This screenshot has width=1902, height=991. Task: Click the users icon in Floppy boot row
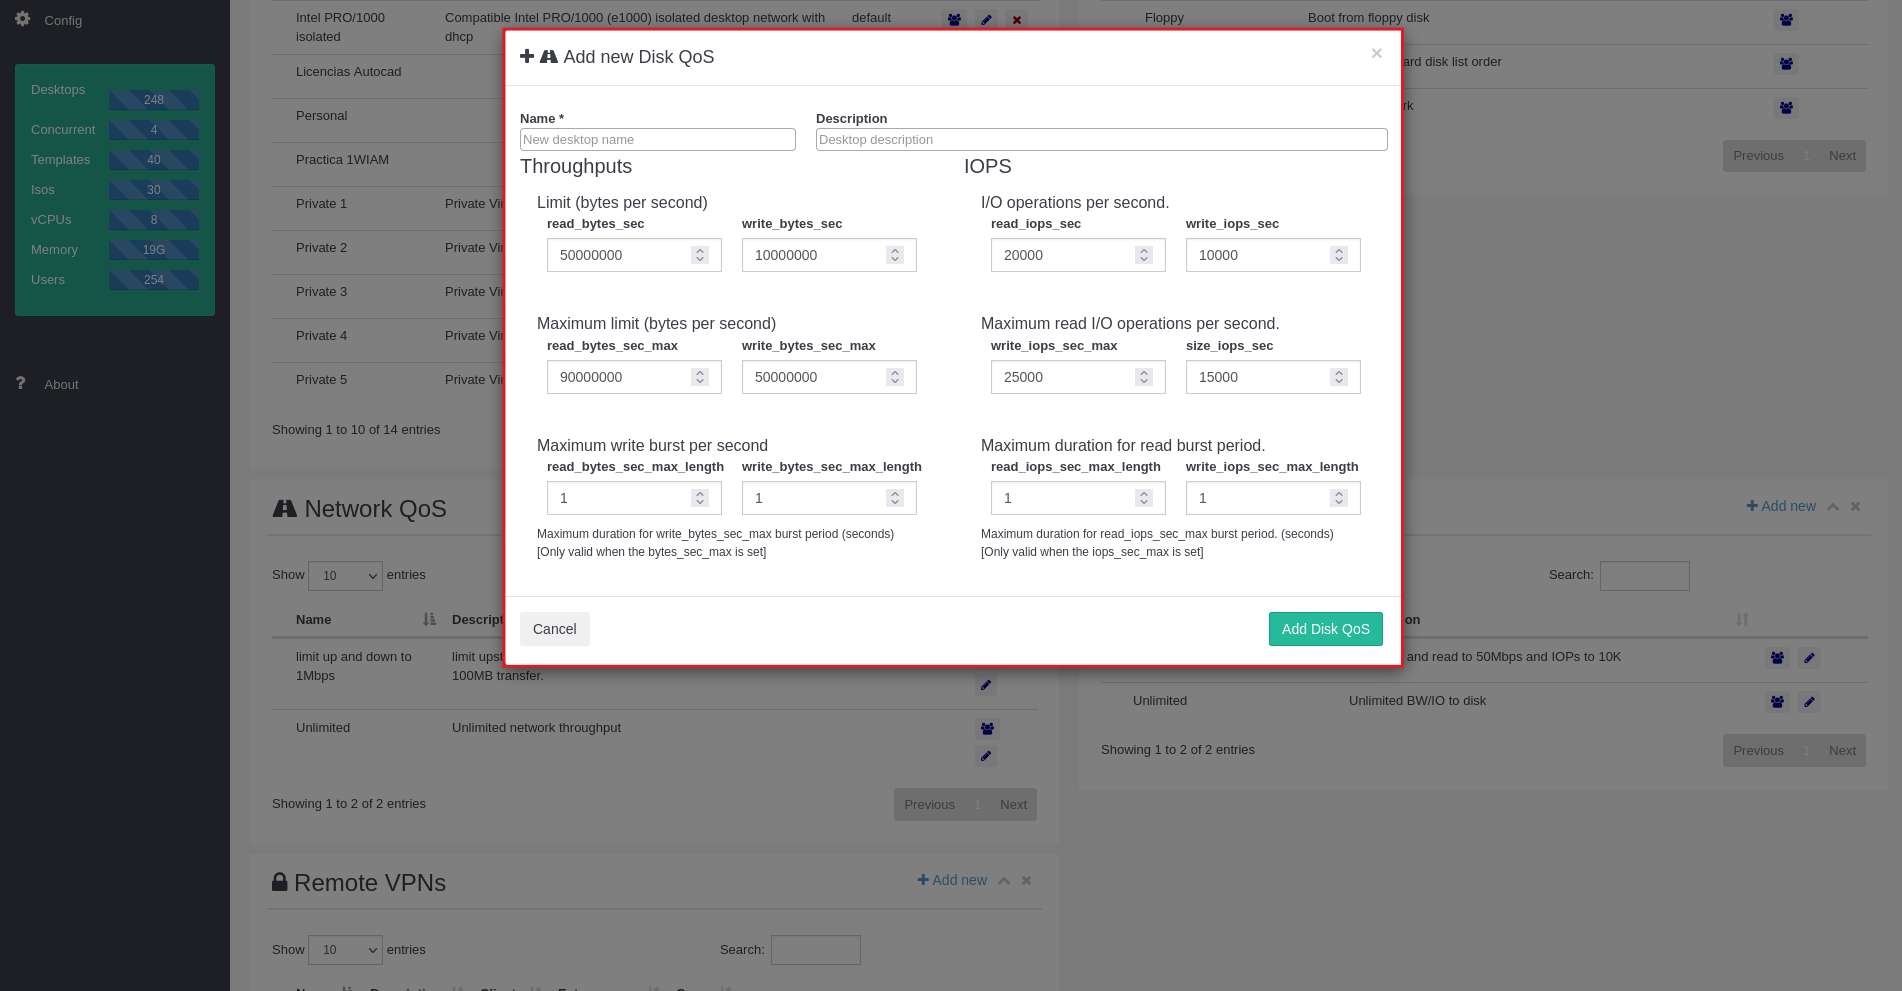pyautogui.click(x=1786, y=20)
